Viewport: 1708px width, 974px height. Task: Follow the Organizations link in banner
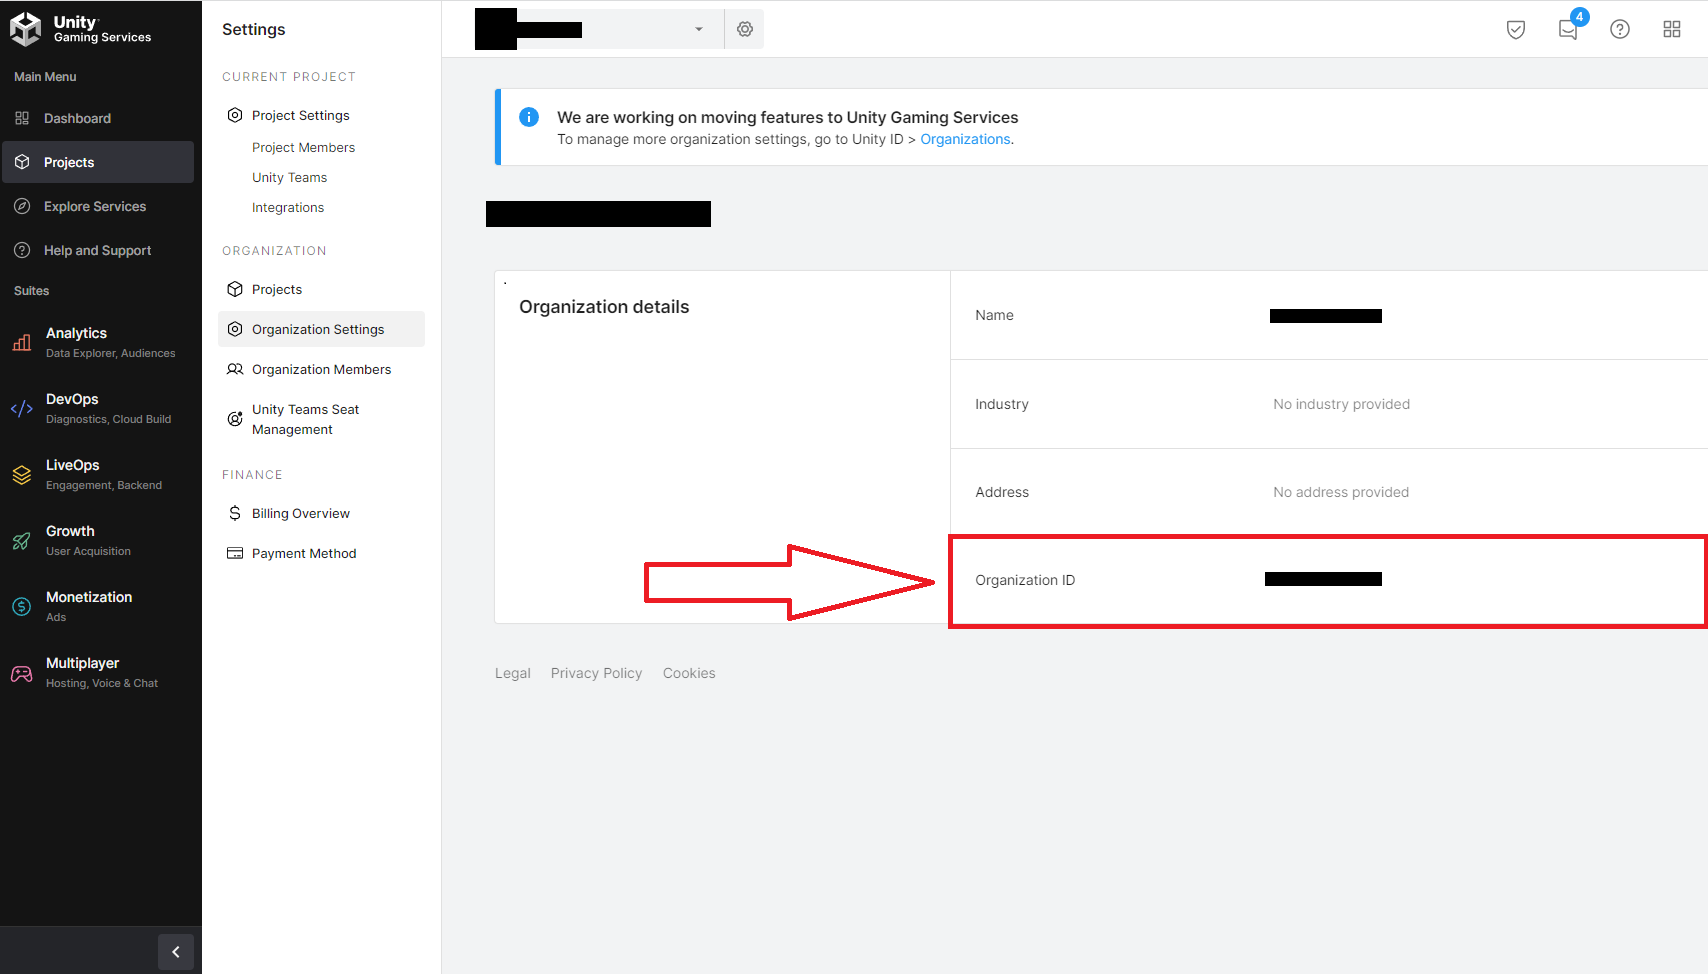[965, 139]
